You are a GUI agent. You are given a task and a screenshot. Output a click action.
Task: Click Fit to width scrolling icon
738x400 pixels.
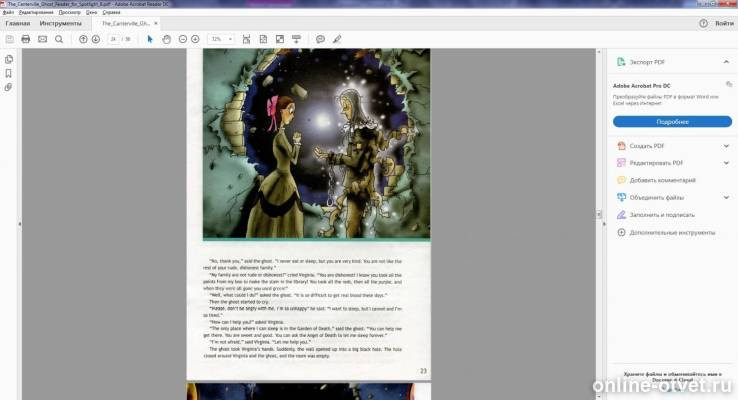(x=246, y=39)
